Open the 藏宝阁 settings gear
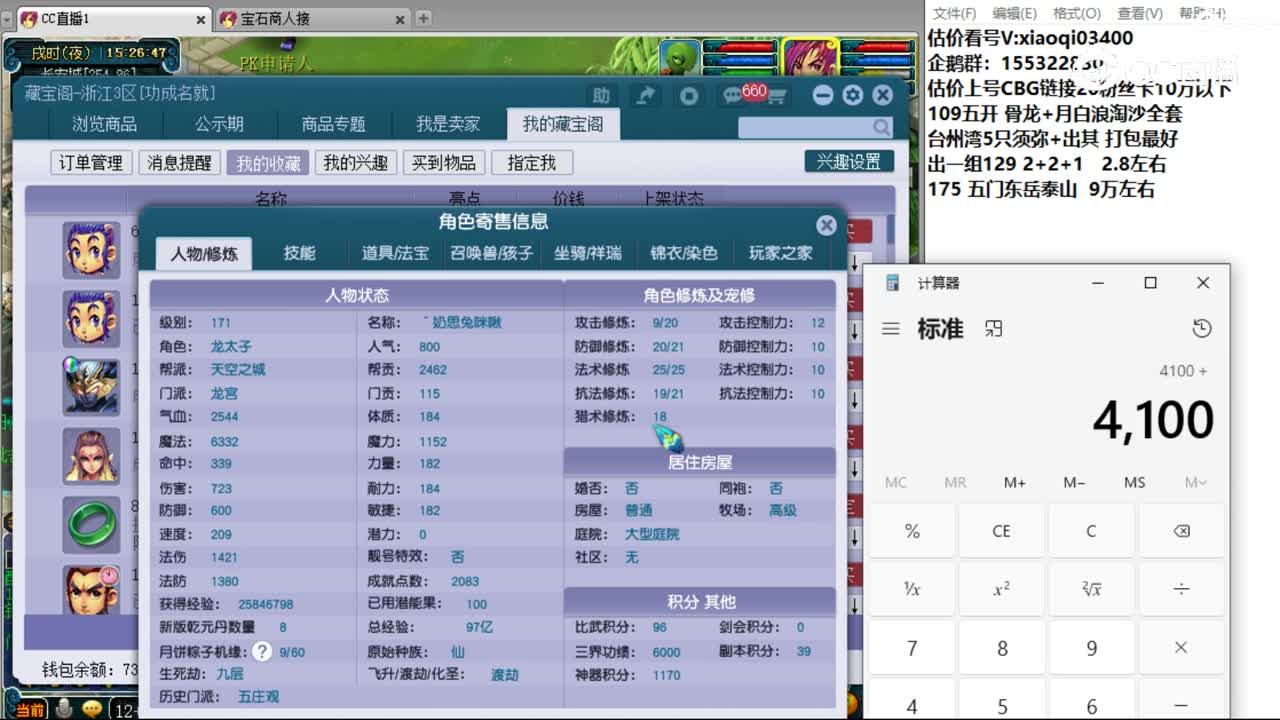 click(x=852, y=95)
